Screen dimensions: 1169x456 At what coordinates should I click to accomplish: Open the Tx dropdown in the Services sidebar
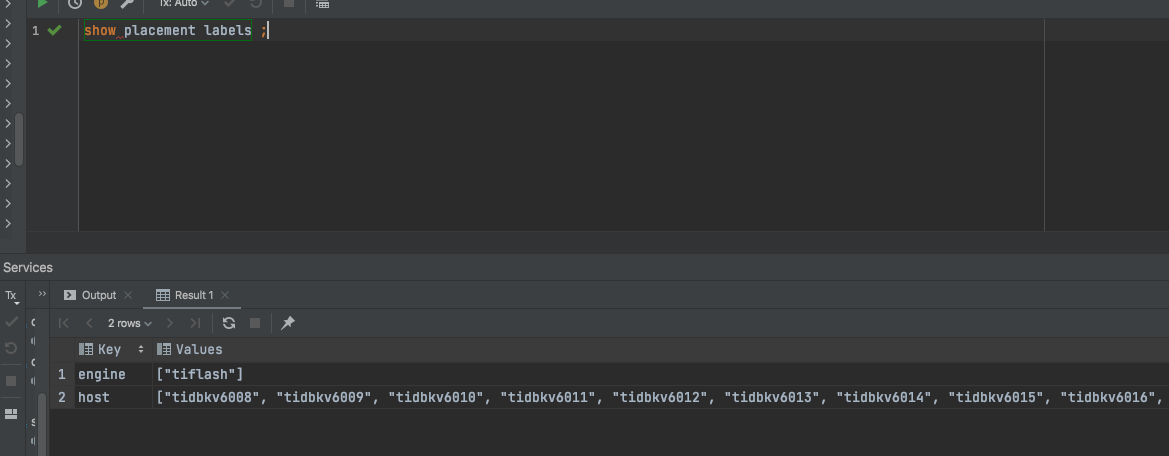pyautogui.click(x=11, y=296)
